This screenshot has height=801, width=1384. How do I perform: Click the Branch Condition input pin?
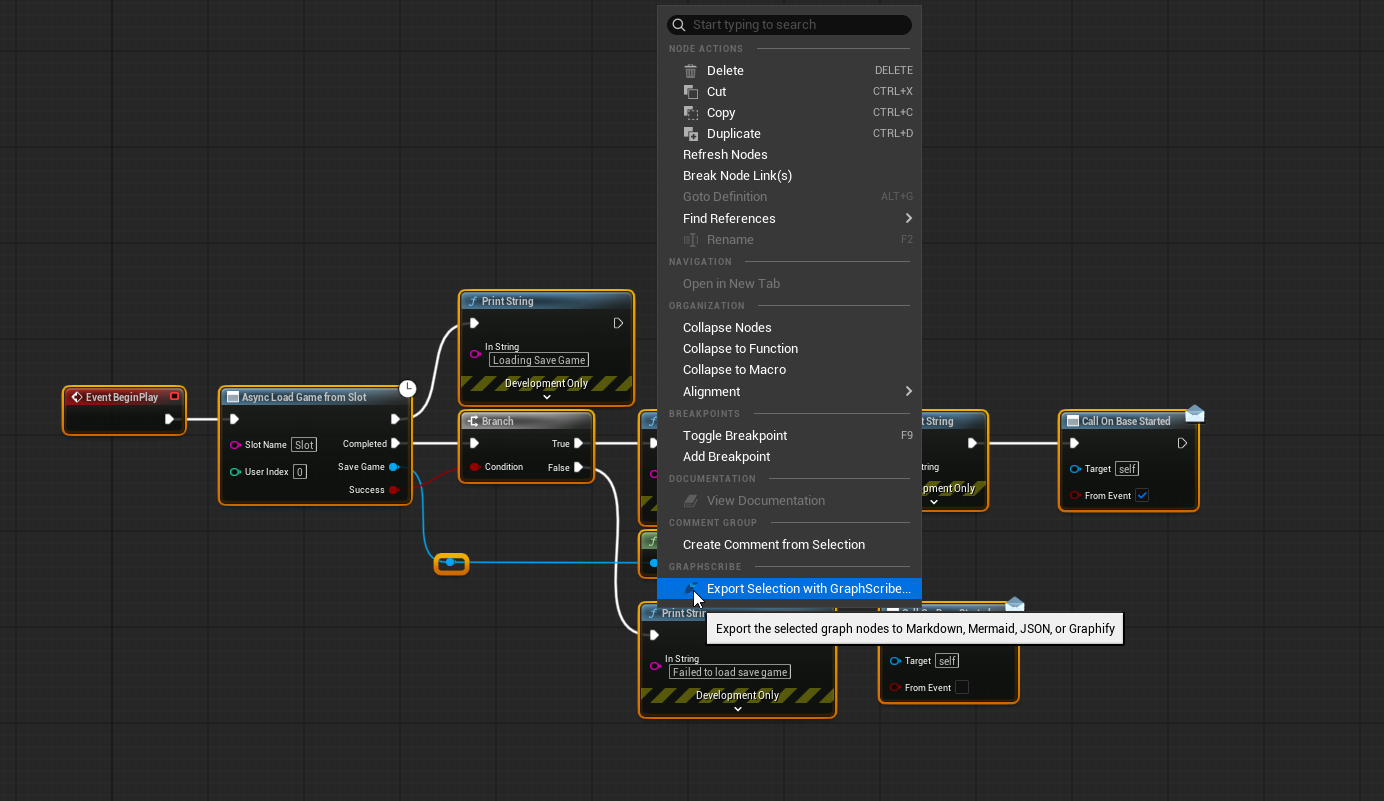pos(475,467)
